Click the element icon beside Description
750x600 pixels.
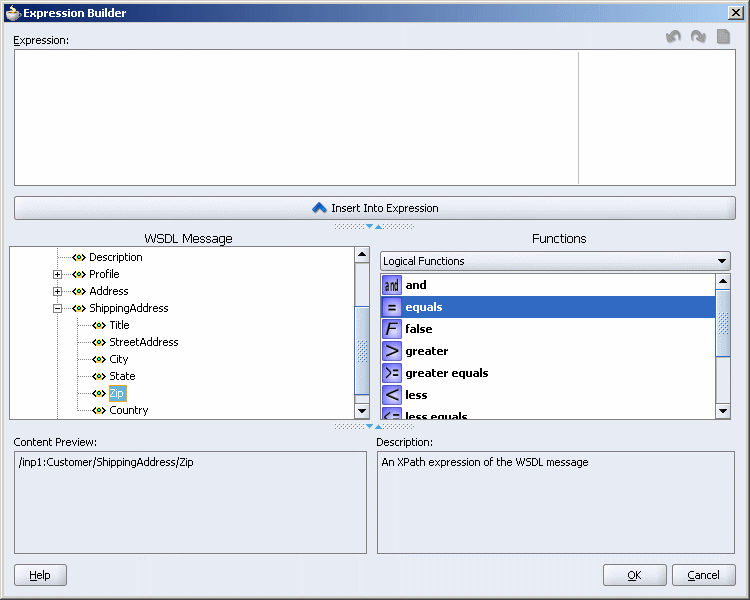(x=79, y=257)
